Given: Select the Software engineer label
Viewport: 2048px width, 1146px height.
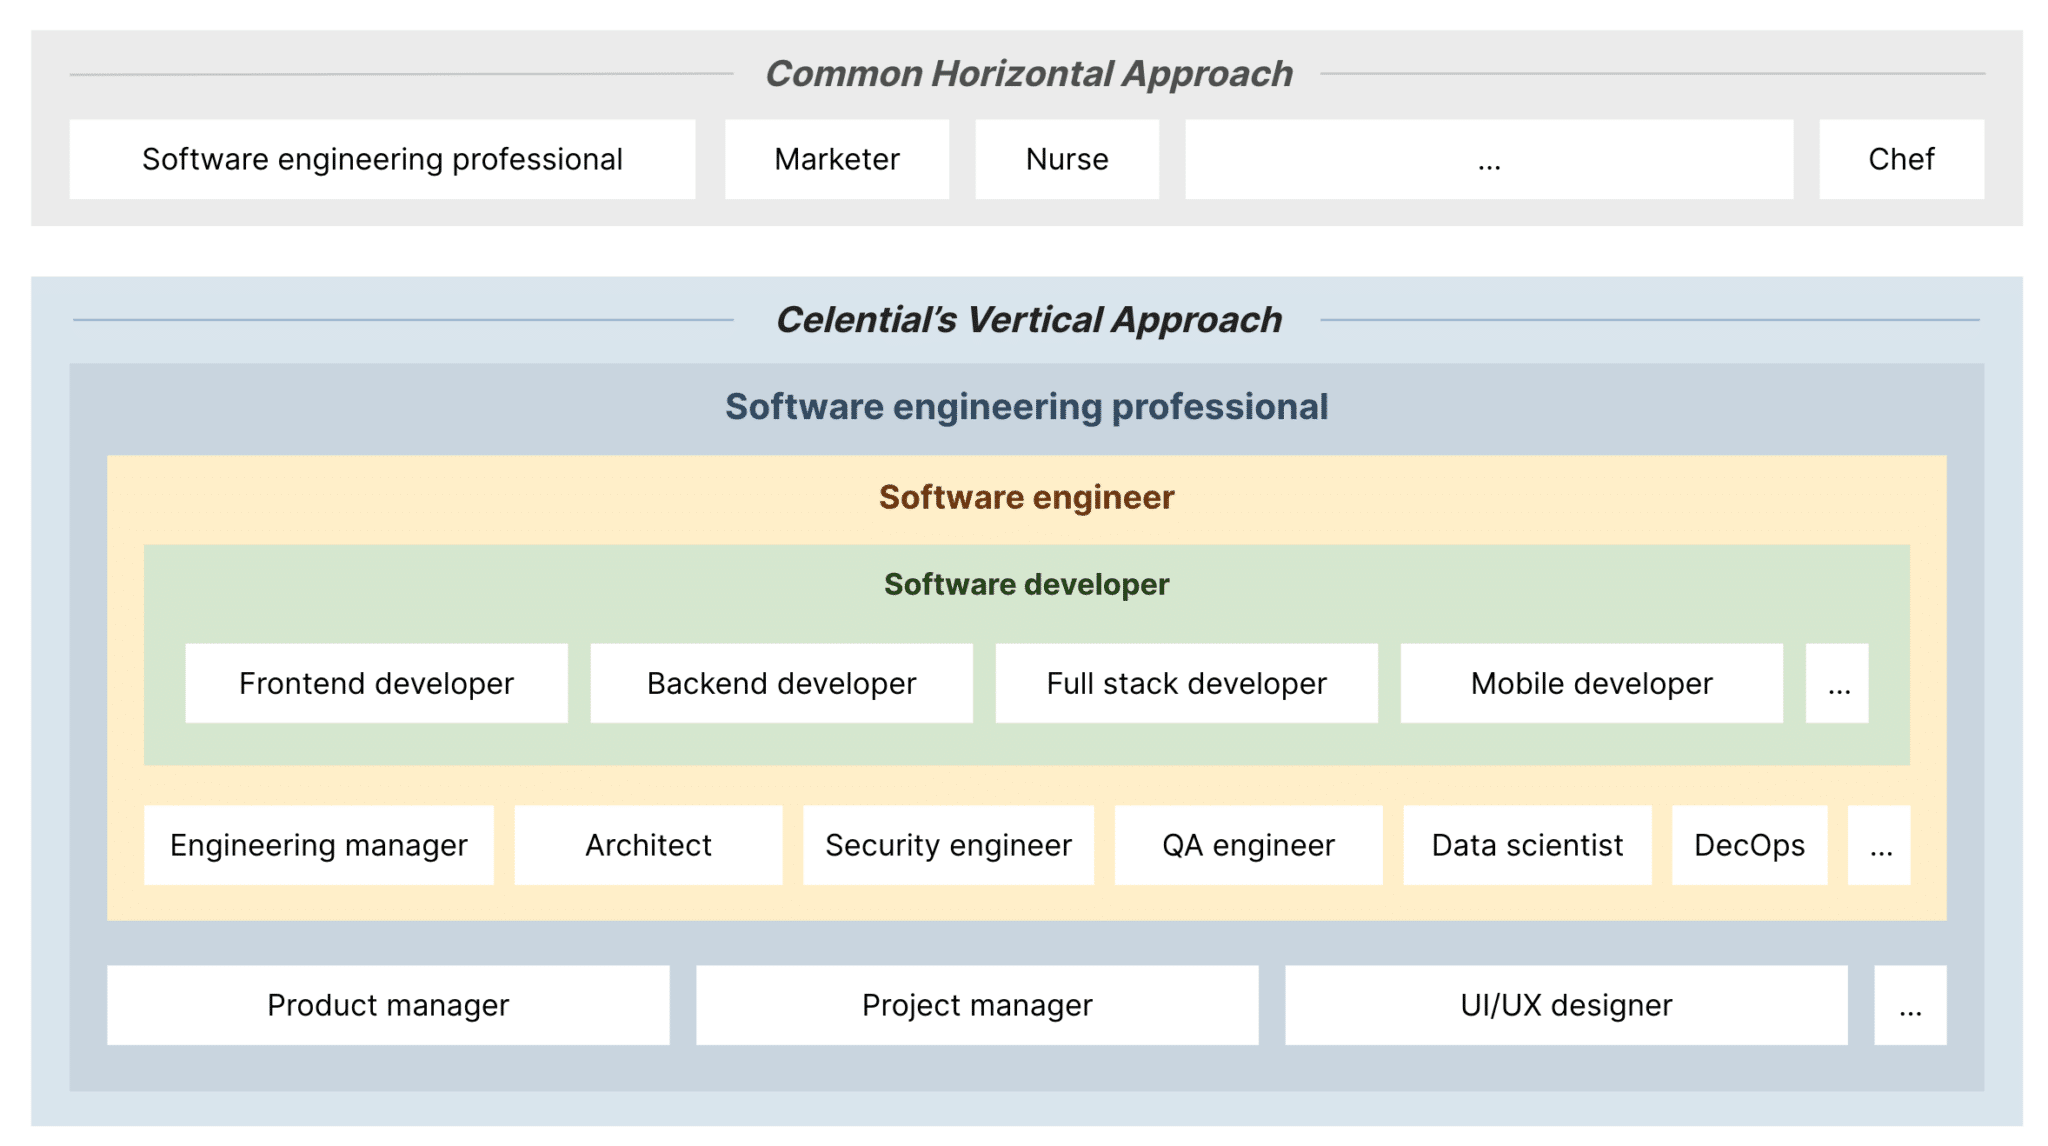Looking at the screenshot, I should pyautogui.click(x=1027, y=497).
